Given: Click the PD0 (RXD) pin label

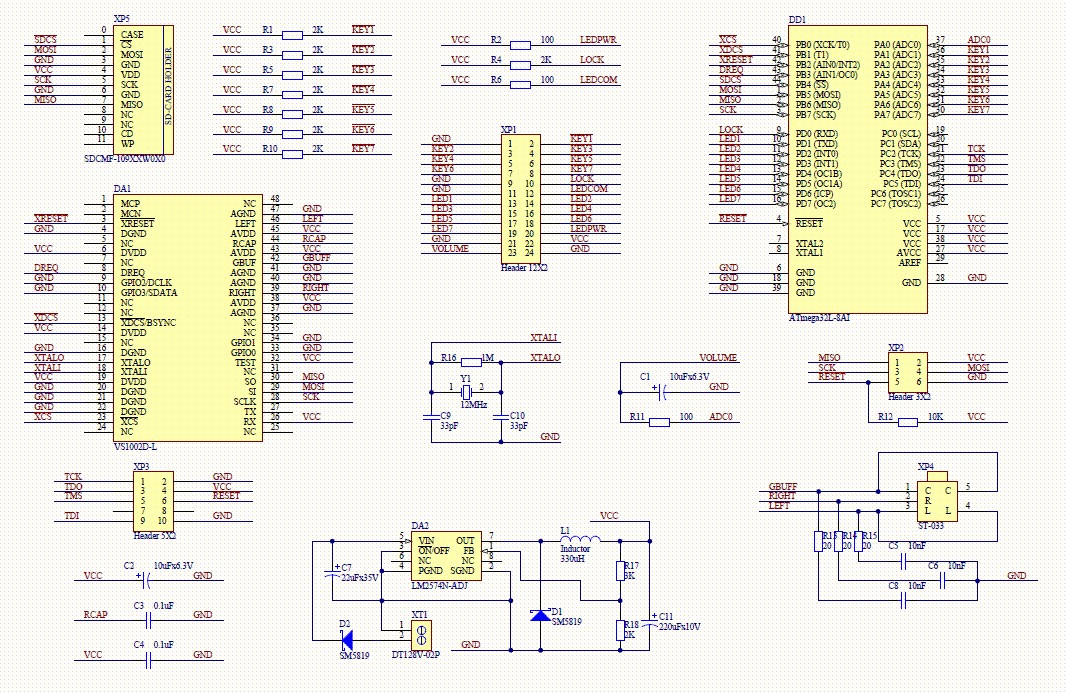Looking at the screenshot, I should [x=816, y=134].
